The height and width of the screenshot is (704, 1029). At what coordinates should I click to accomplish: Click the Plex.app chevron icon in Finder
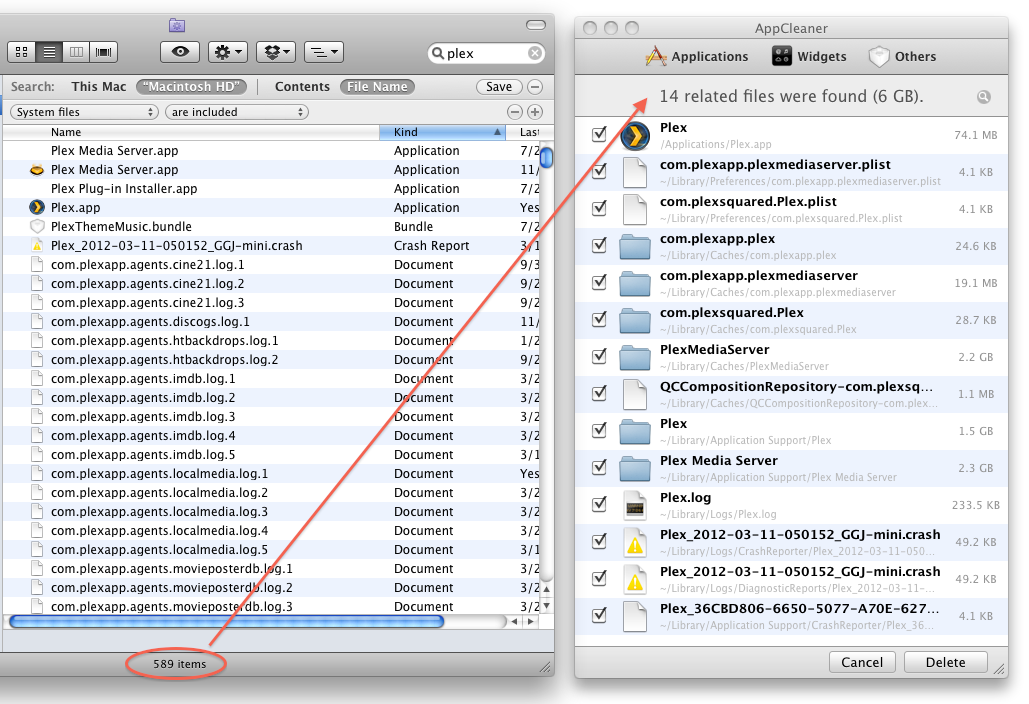click(37, 207)
